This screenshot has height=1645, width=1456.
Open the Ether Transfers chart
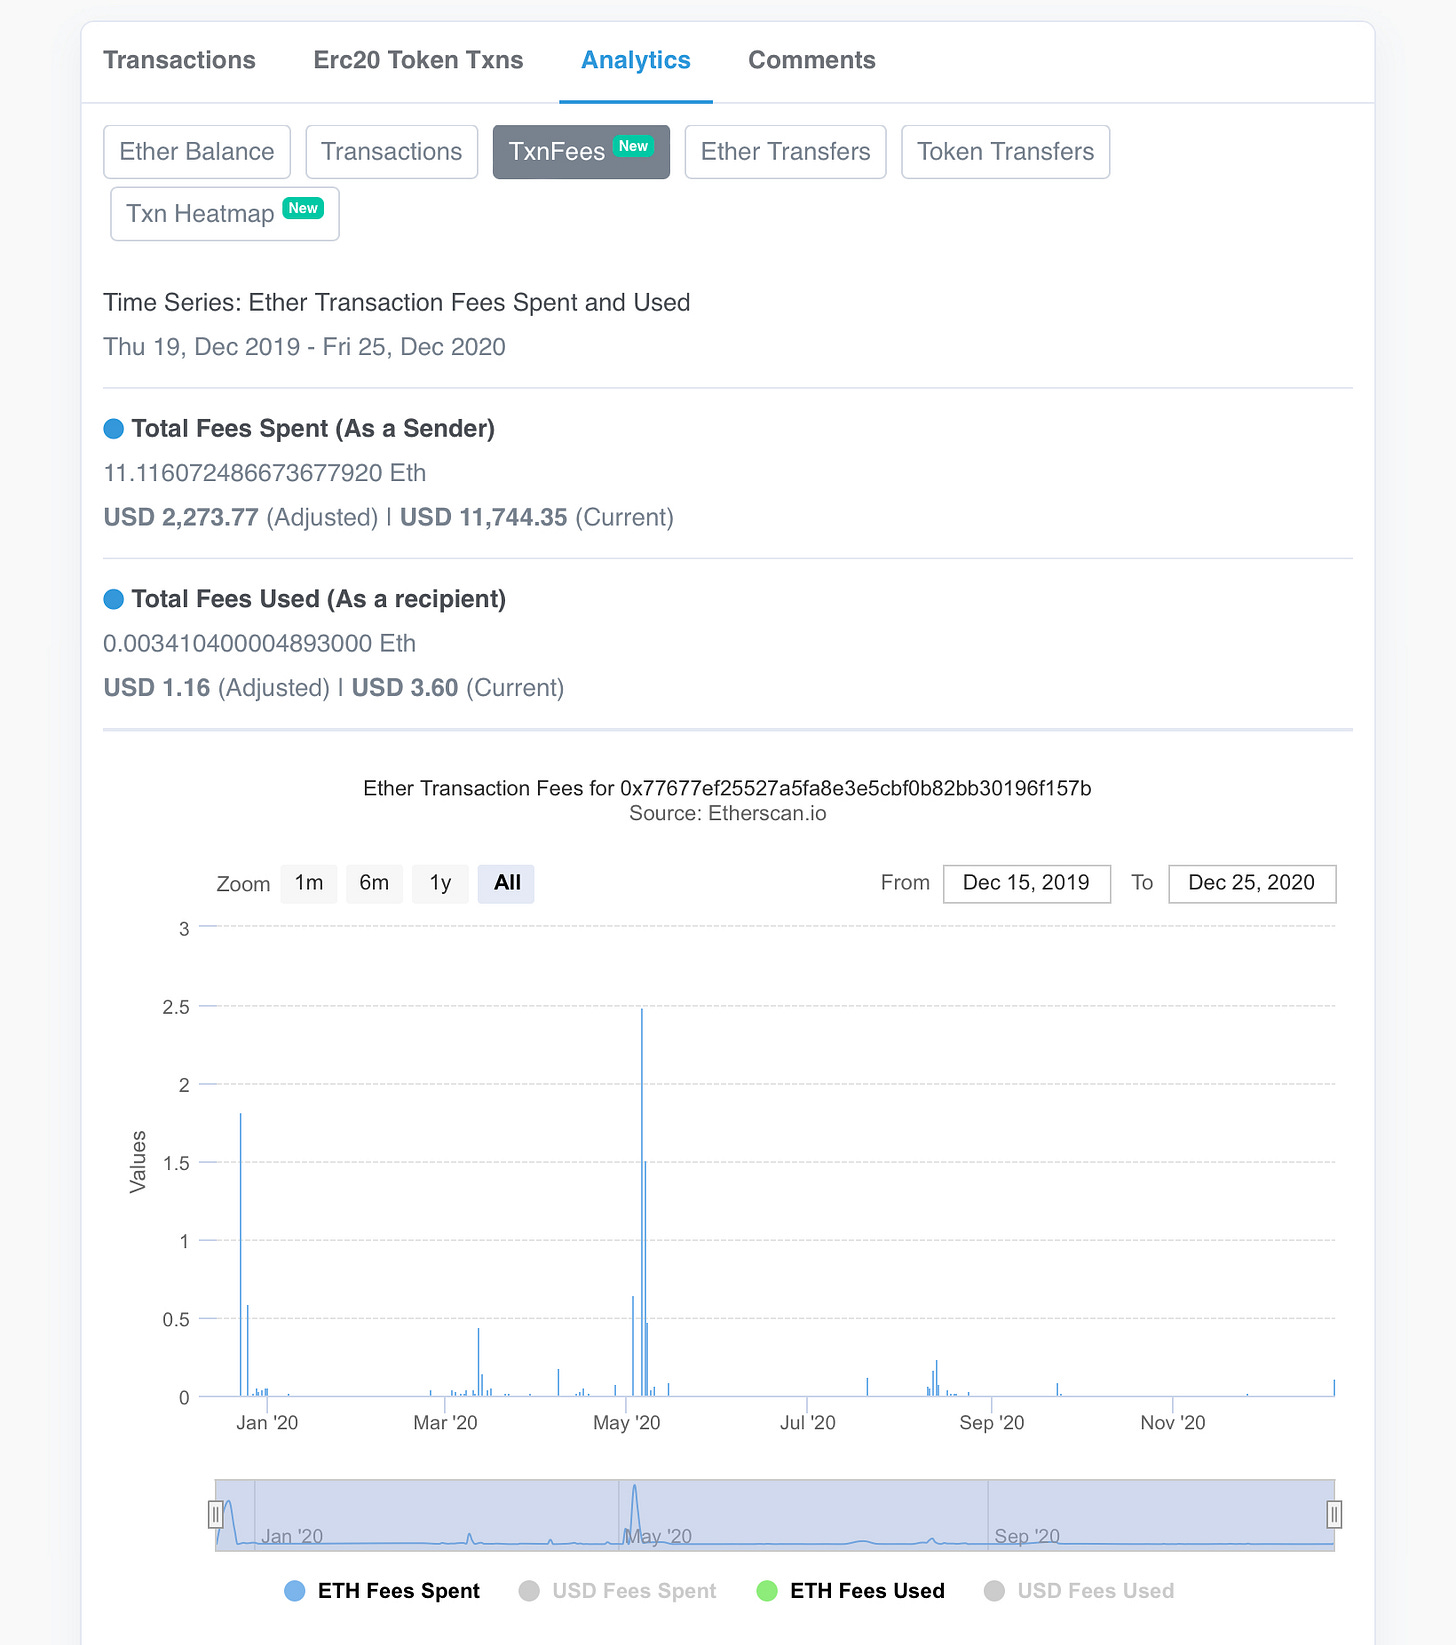786,152
